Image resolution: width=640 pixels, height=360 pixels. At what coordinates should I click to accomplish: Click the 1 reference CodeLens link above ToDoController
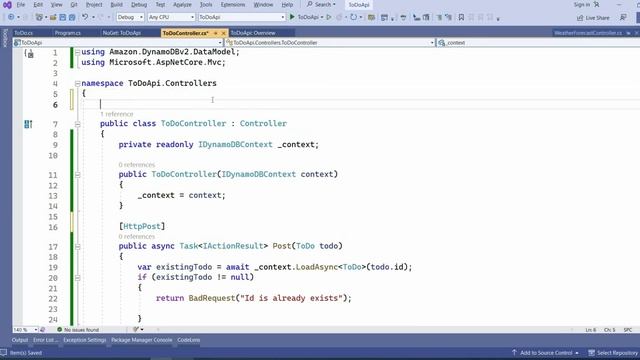coord(117,114)
